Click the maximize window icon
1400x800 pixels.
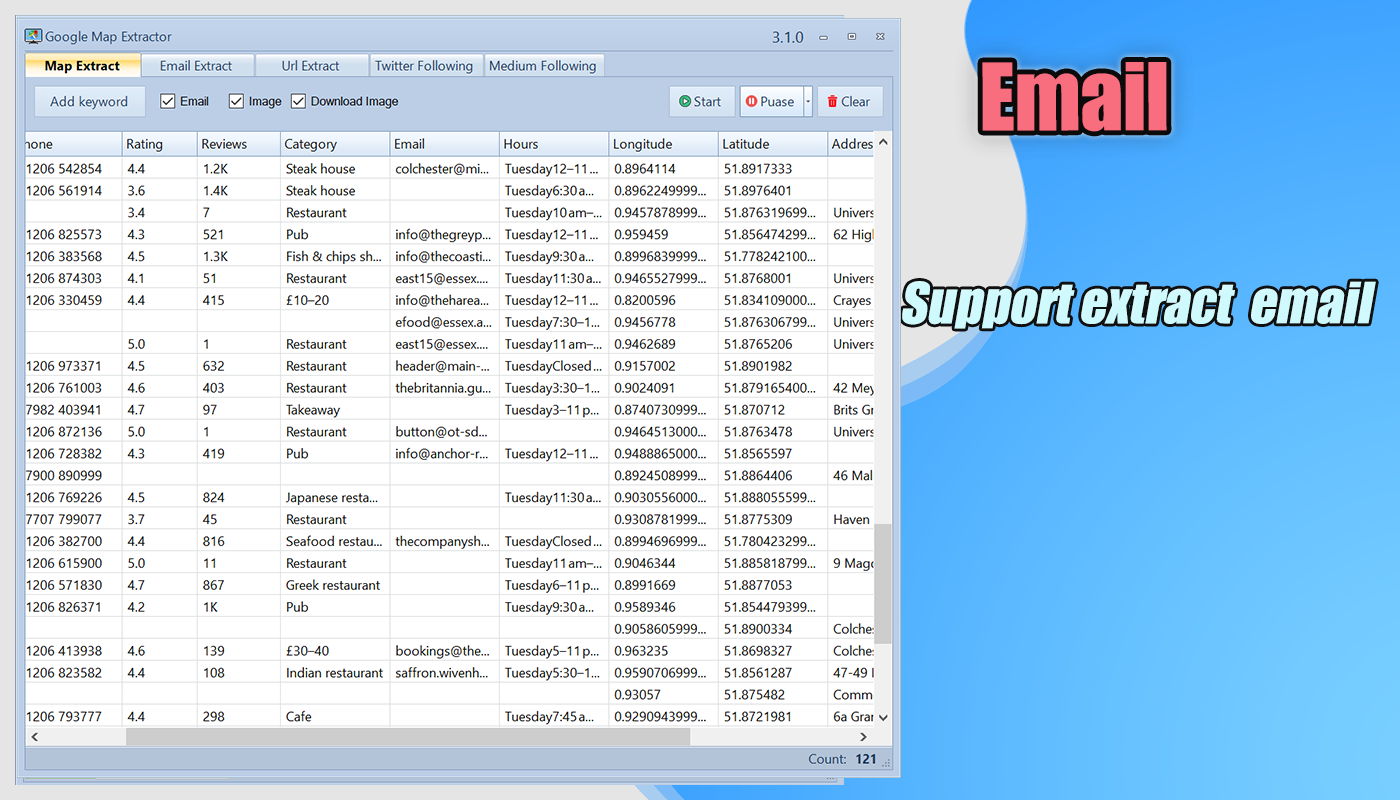click(x=852, y=37)
